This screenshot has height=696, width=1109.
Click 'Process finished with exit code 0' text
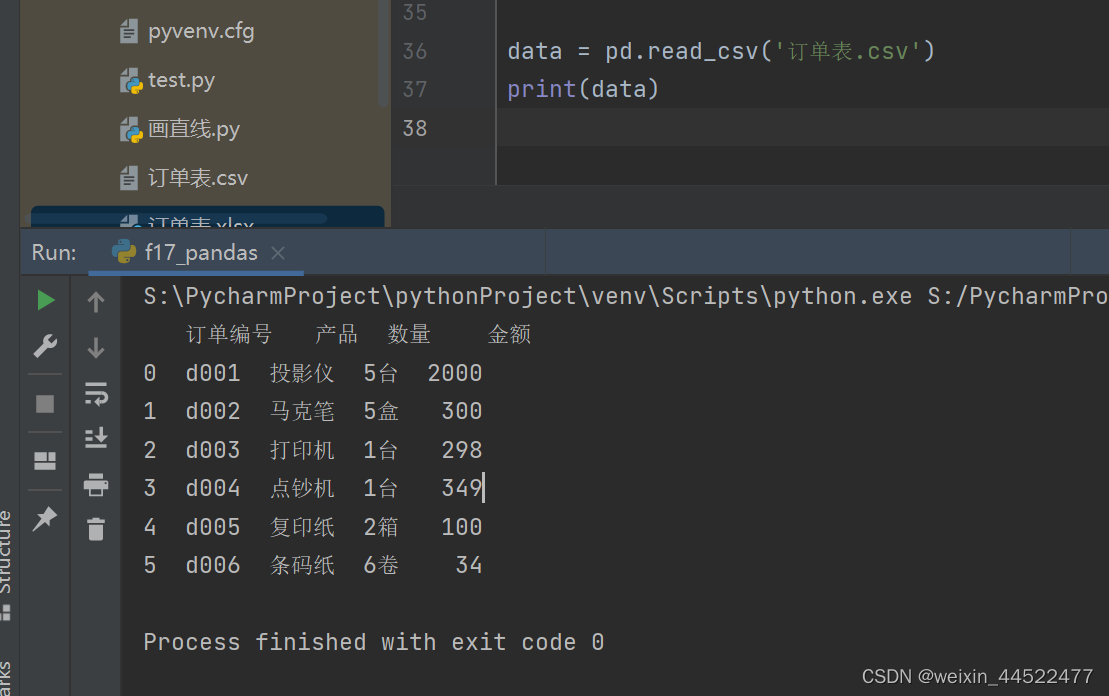373,642
